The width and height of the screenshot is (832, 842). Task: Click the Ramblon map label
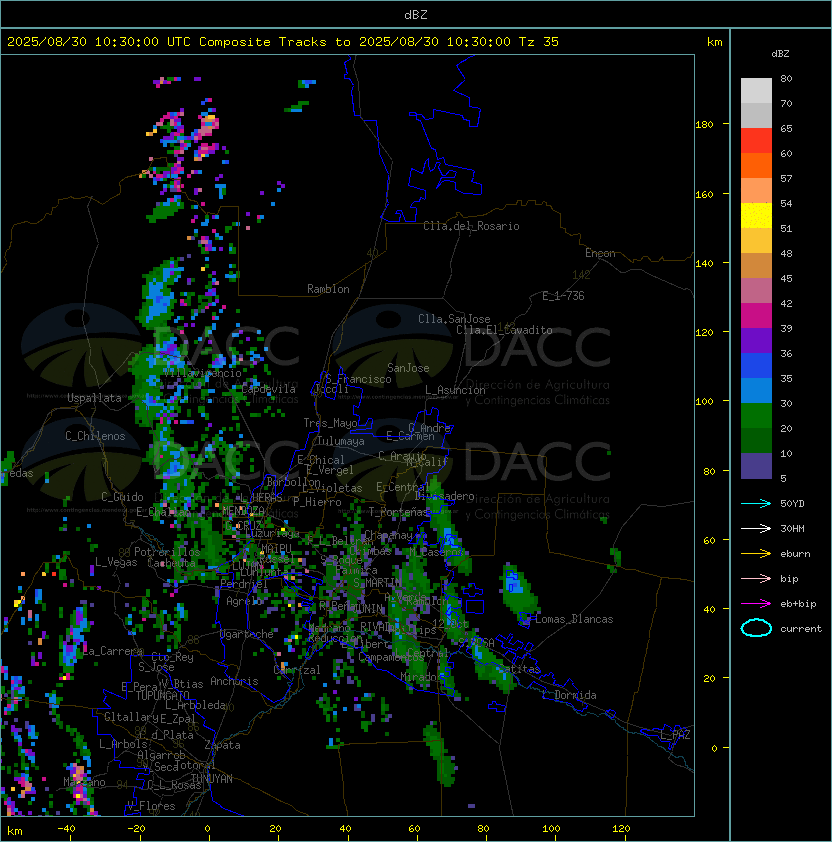tap(328, 289)
